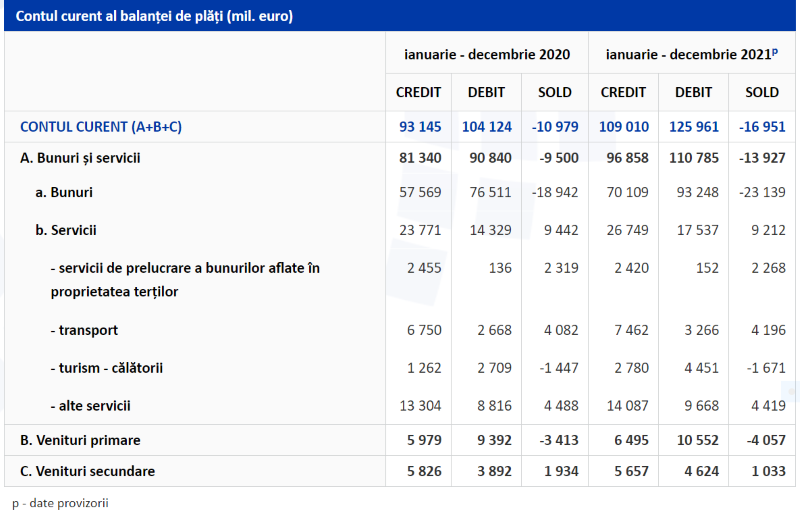800x514 pixels.
Task: Select the value 1 262
Action: pos(424,368)
